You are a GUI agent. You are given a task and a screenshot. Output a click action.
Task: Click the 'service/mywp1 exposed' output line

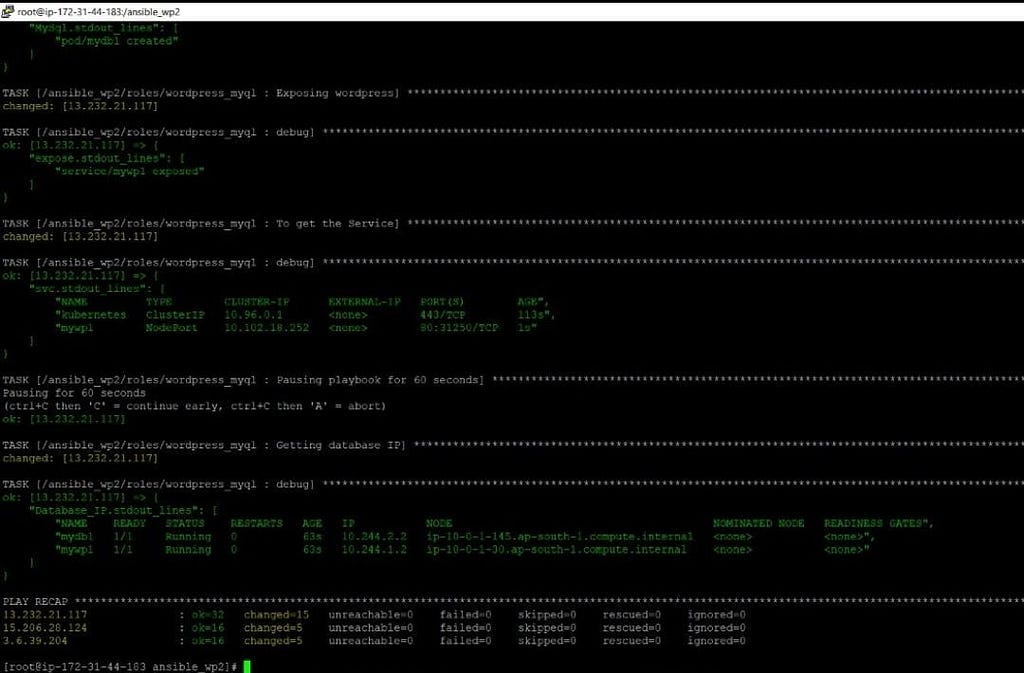(130, 171)
